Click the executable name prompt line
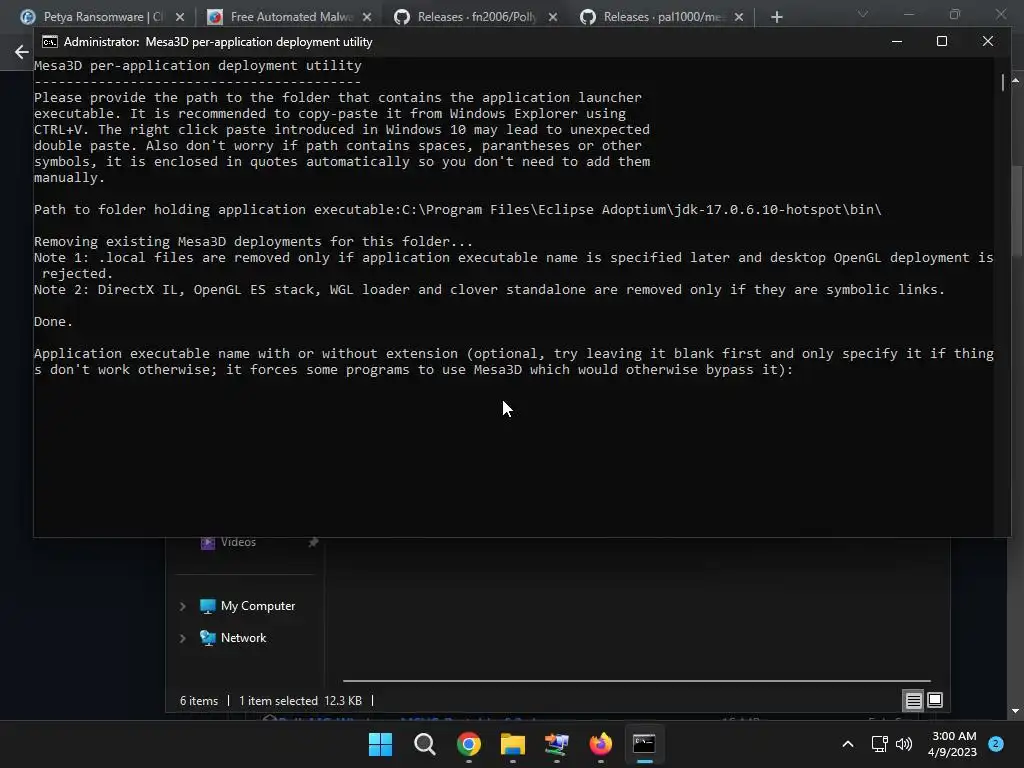Viewport: 1024px width, 768px height. (514, 362)
